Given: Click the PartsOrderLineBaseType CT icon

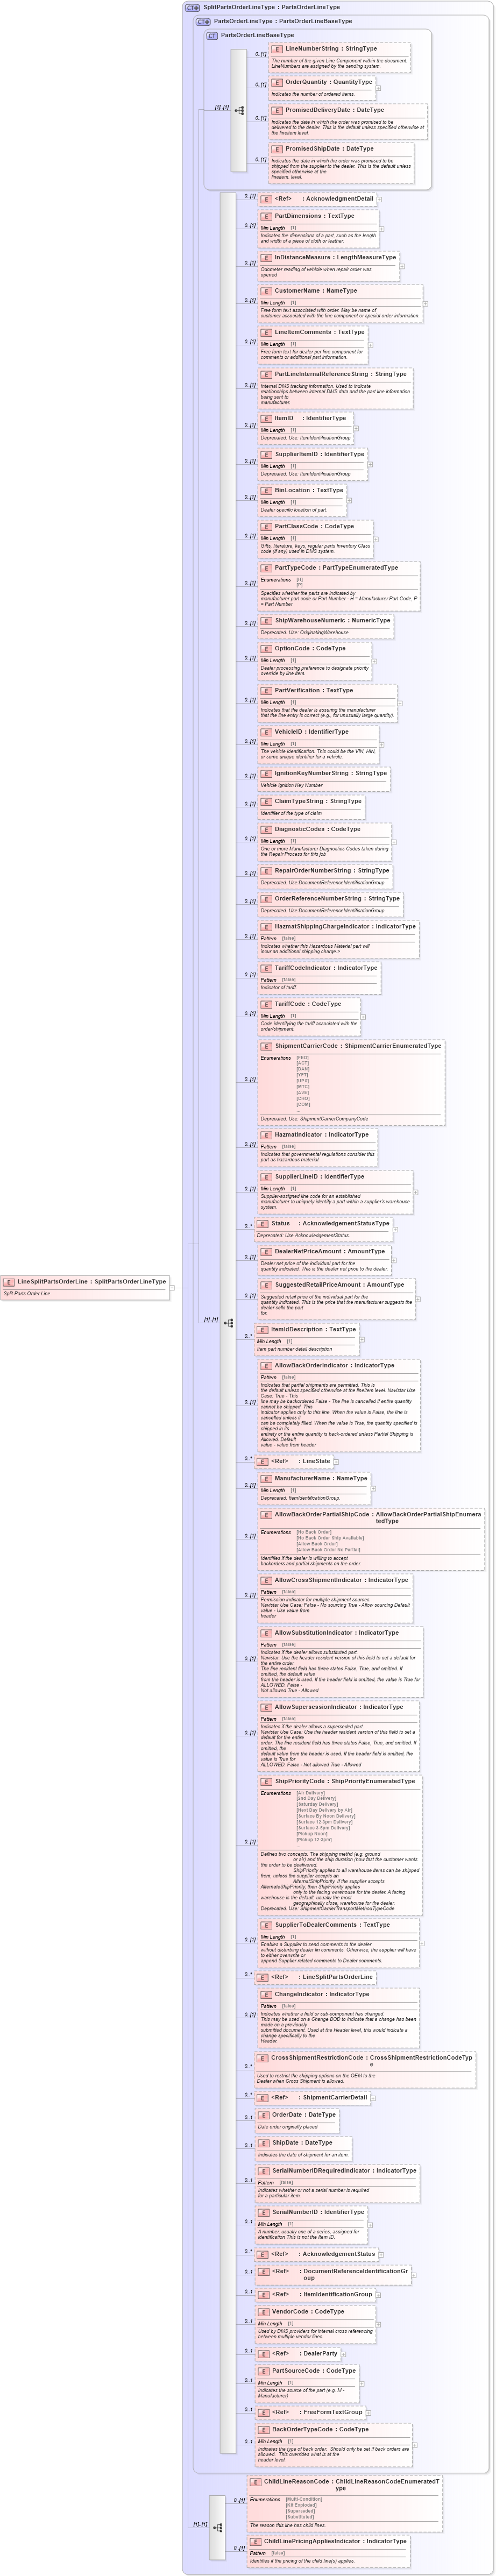Looking at the screenshot, I should (212, 35).
